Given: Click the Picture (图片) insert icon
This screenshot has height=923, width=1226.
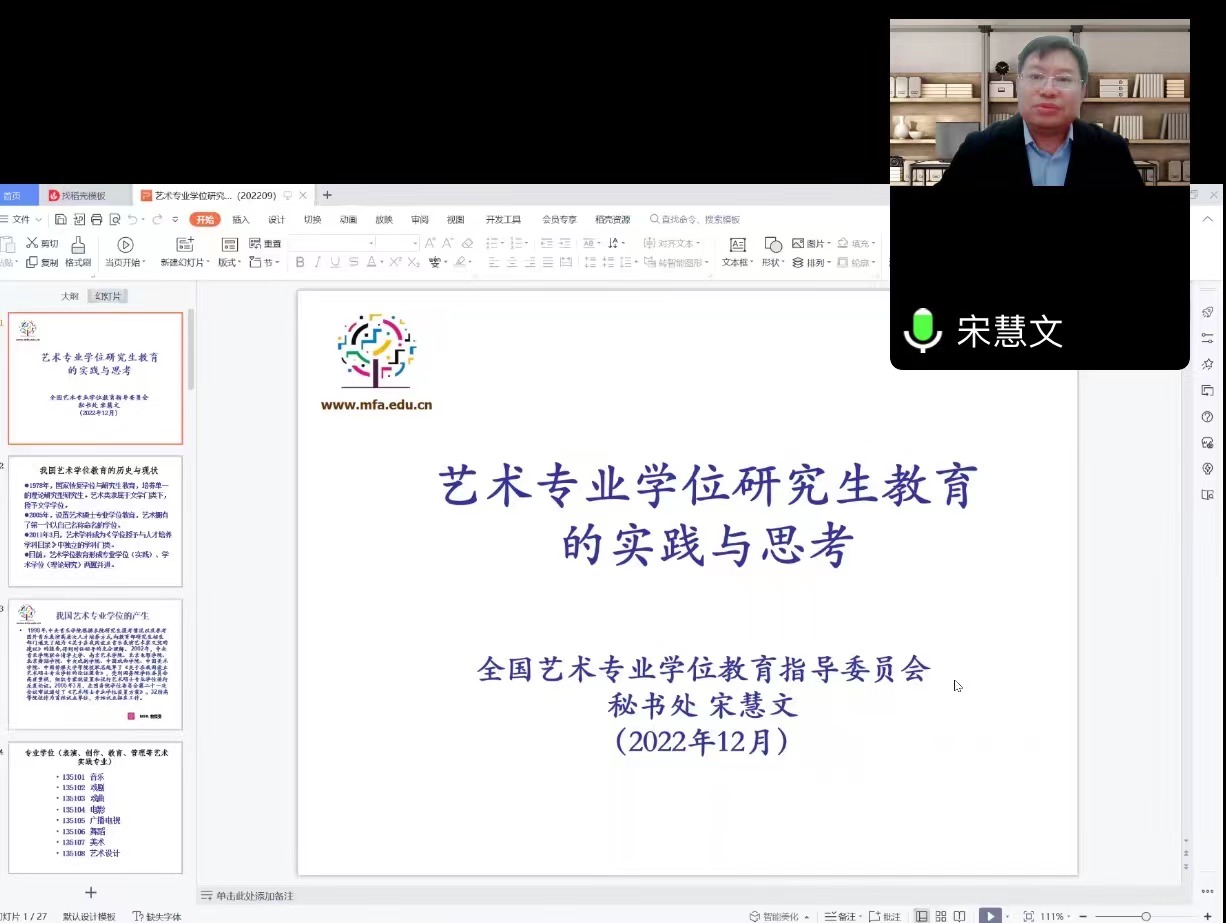Looking at the screenshot, I should [x=798, y=243].
